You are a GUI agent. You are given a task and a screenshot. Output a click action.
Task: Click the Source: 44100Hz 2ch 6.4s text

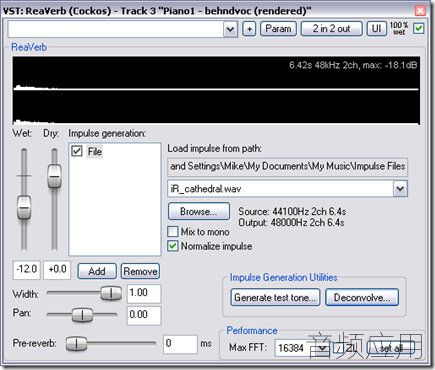[x=292, y=212]
